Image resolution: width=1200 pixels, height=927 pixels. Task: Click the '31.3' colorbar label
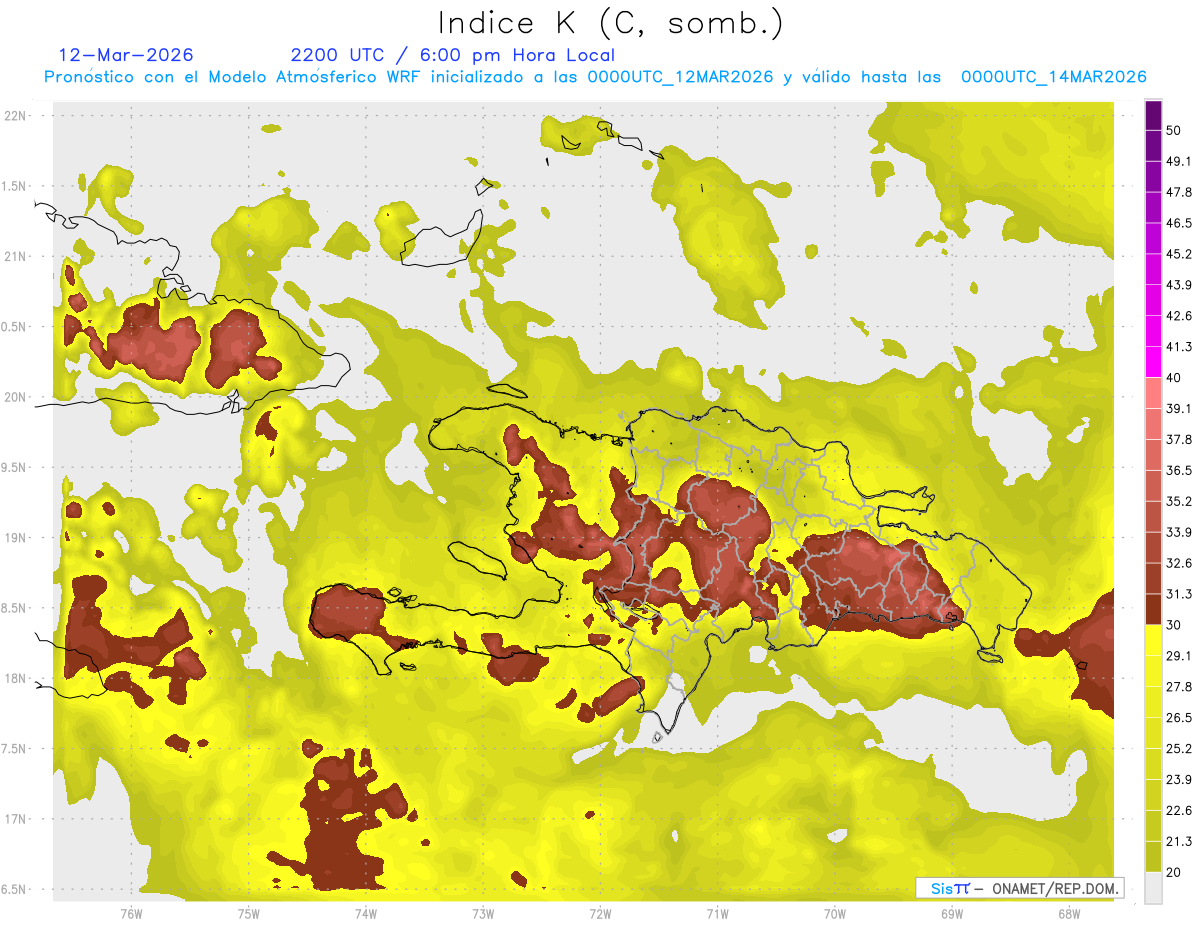click(1179, 594)
